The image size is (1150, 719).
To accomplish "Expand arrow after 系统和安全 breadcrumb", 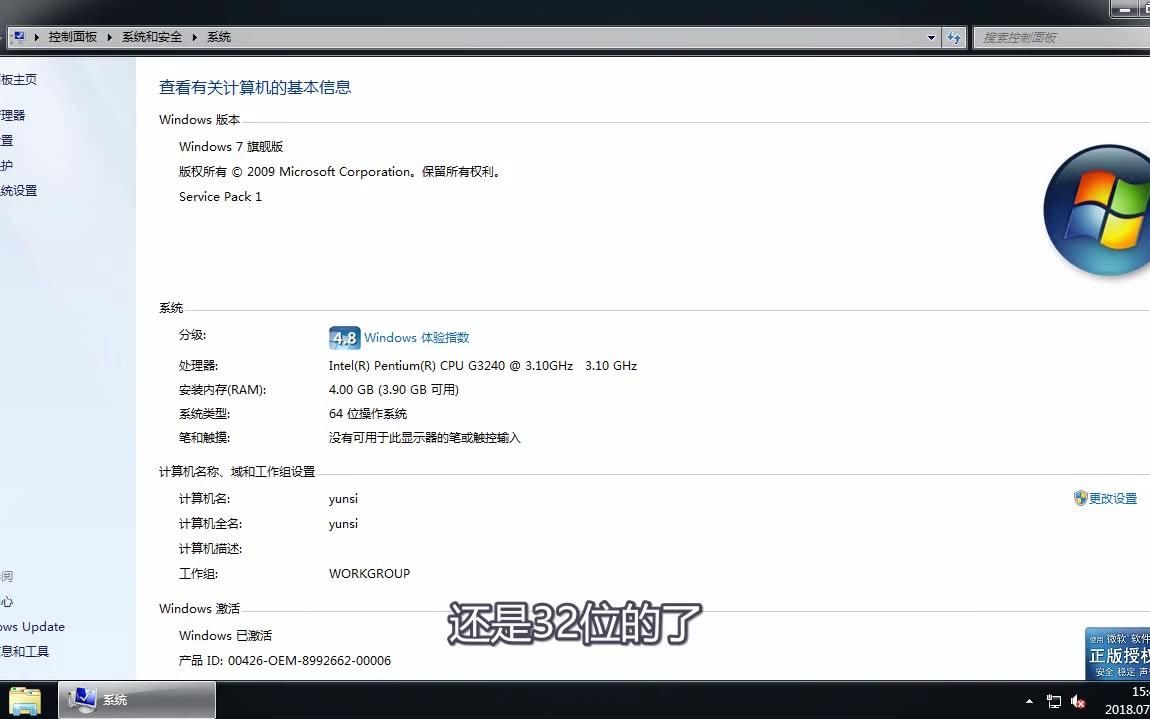I will point(195,37).
